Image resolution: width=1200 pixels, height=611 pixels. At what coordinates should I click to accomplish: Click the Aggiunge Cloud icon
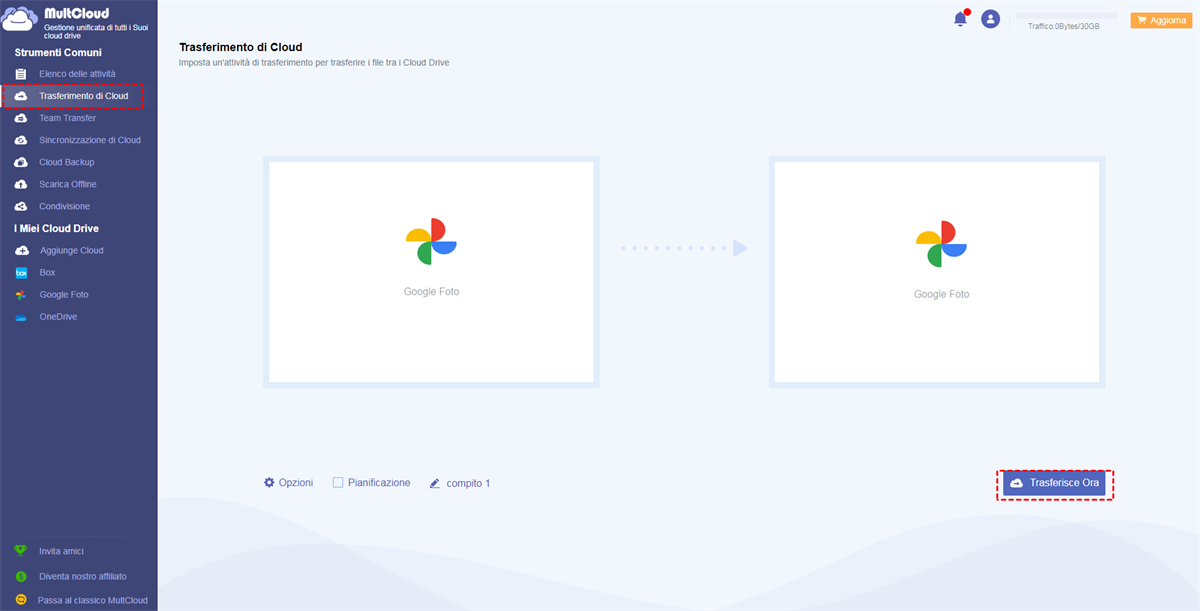[21, 250]
